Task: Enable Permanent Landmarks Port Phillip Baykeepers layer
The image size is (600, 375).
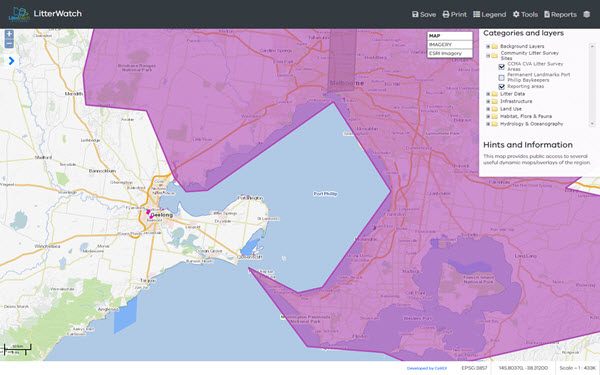Action: (501, 77)
